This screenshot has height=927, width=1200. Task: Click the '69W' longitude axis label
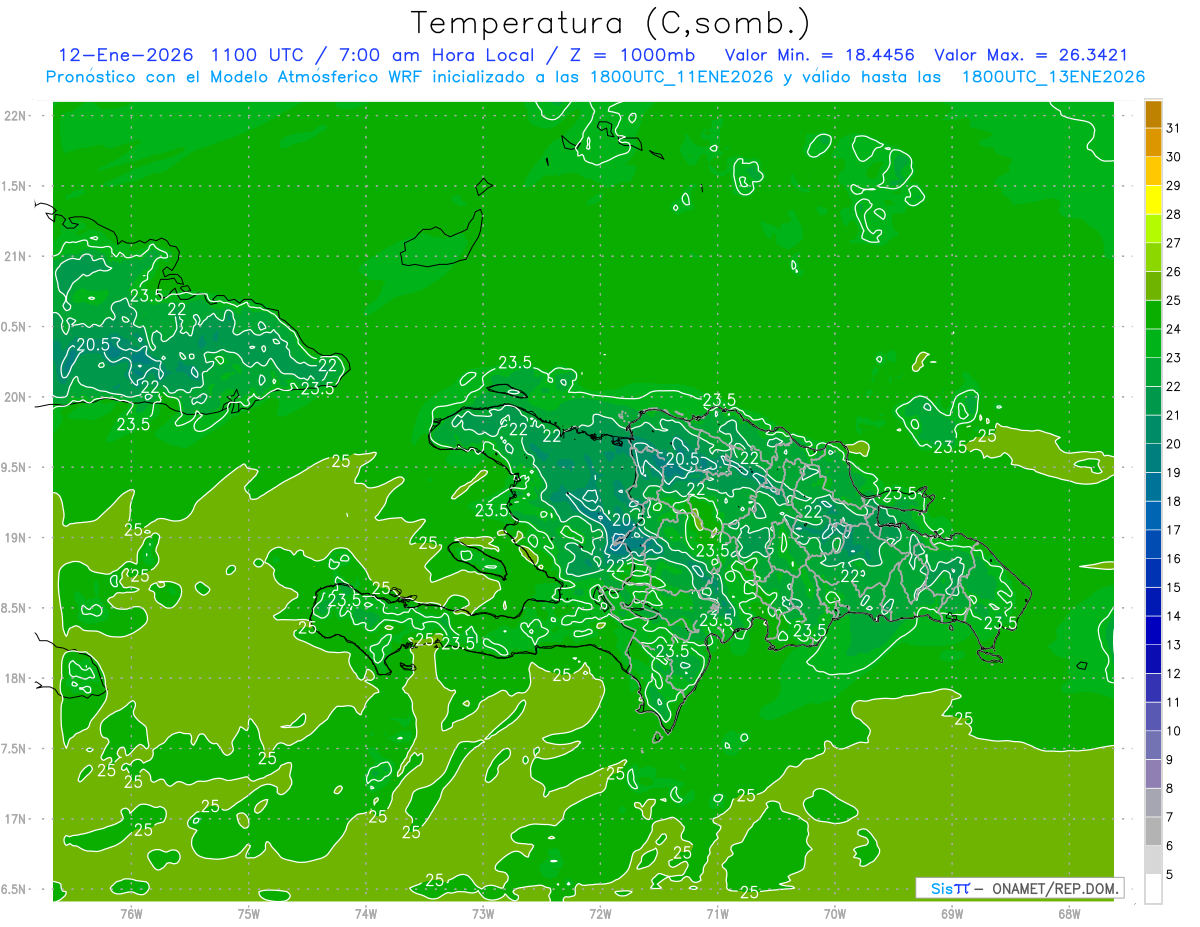click(x=952, y=913)
